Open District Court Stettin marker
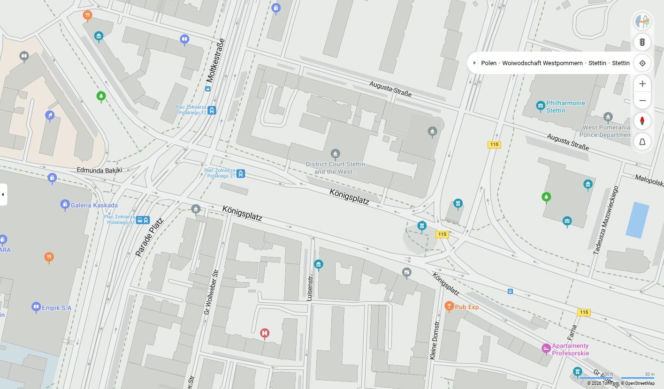This screenshot has height=389, width=664. coord(335,153)
